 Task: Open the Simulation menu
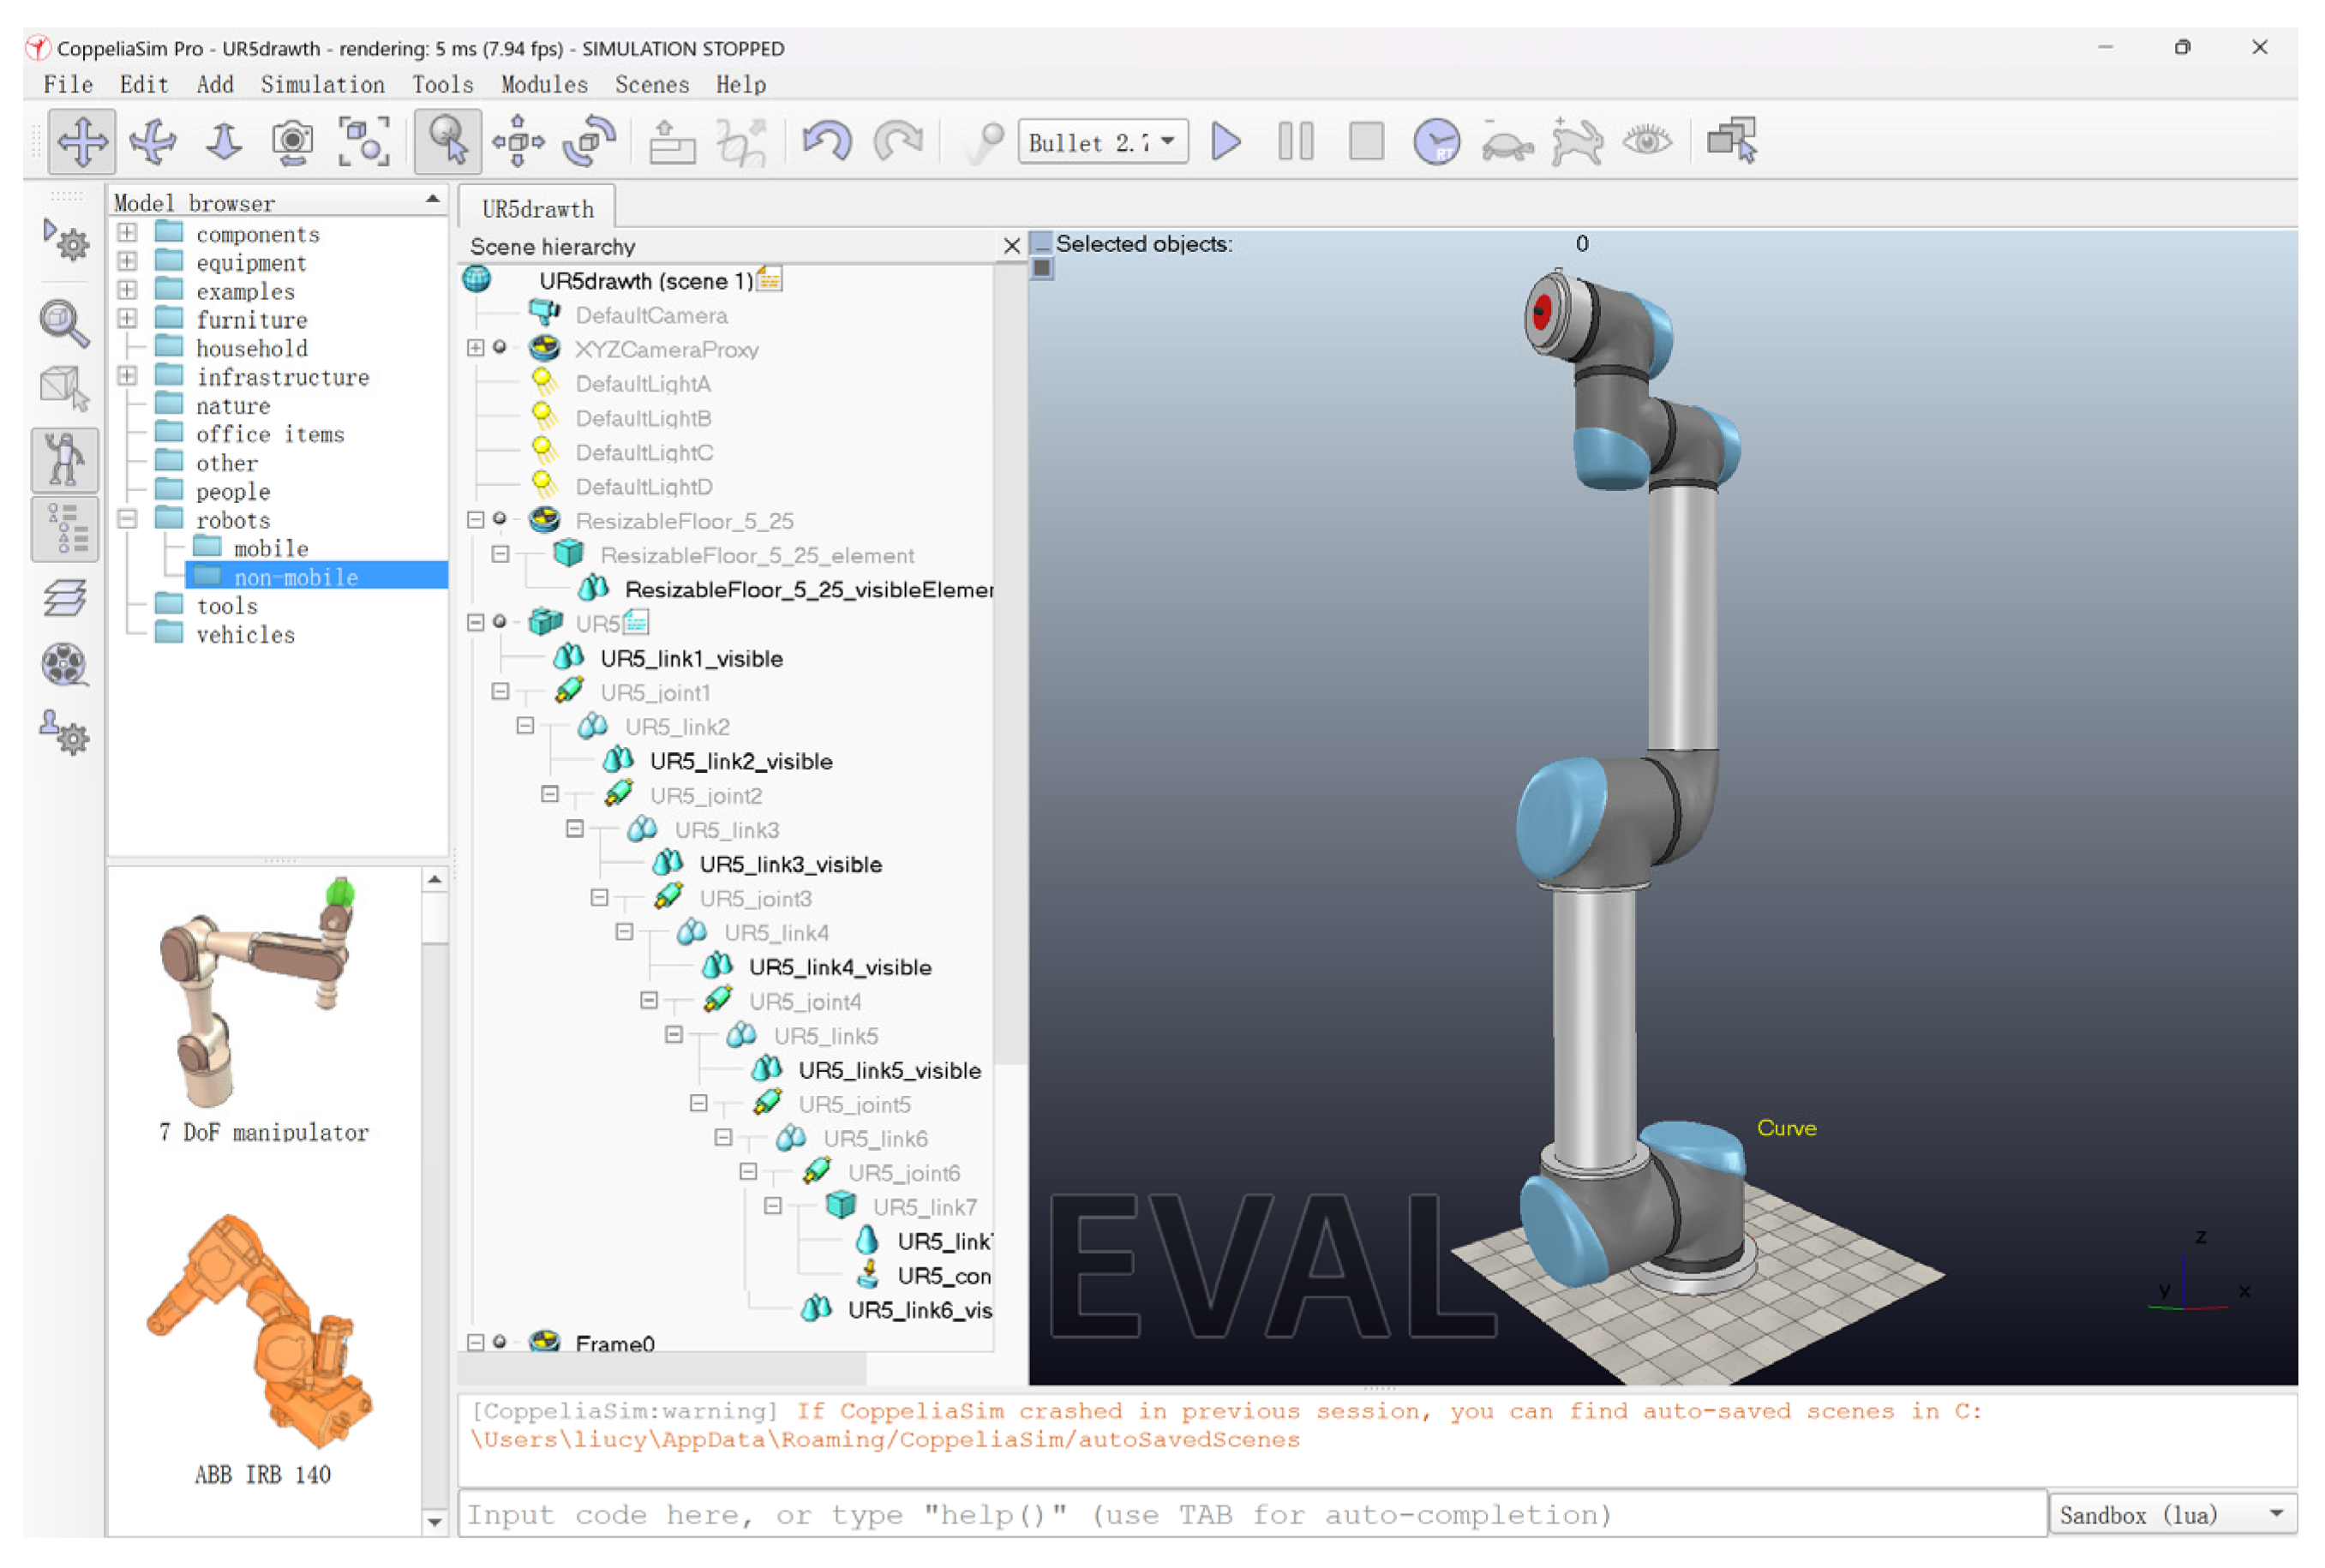[x=322, y=85]
